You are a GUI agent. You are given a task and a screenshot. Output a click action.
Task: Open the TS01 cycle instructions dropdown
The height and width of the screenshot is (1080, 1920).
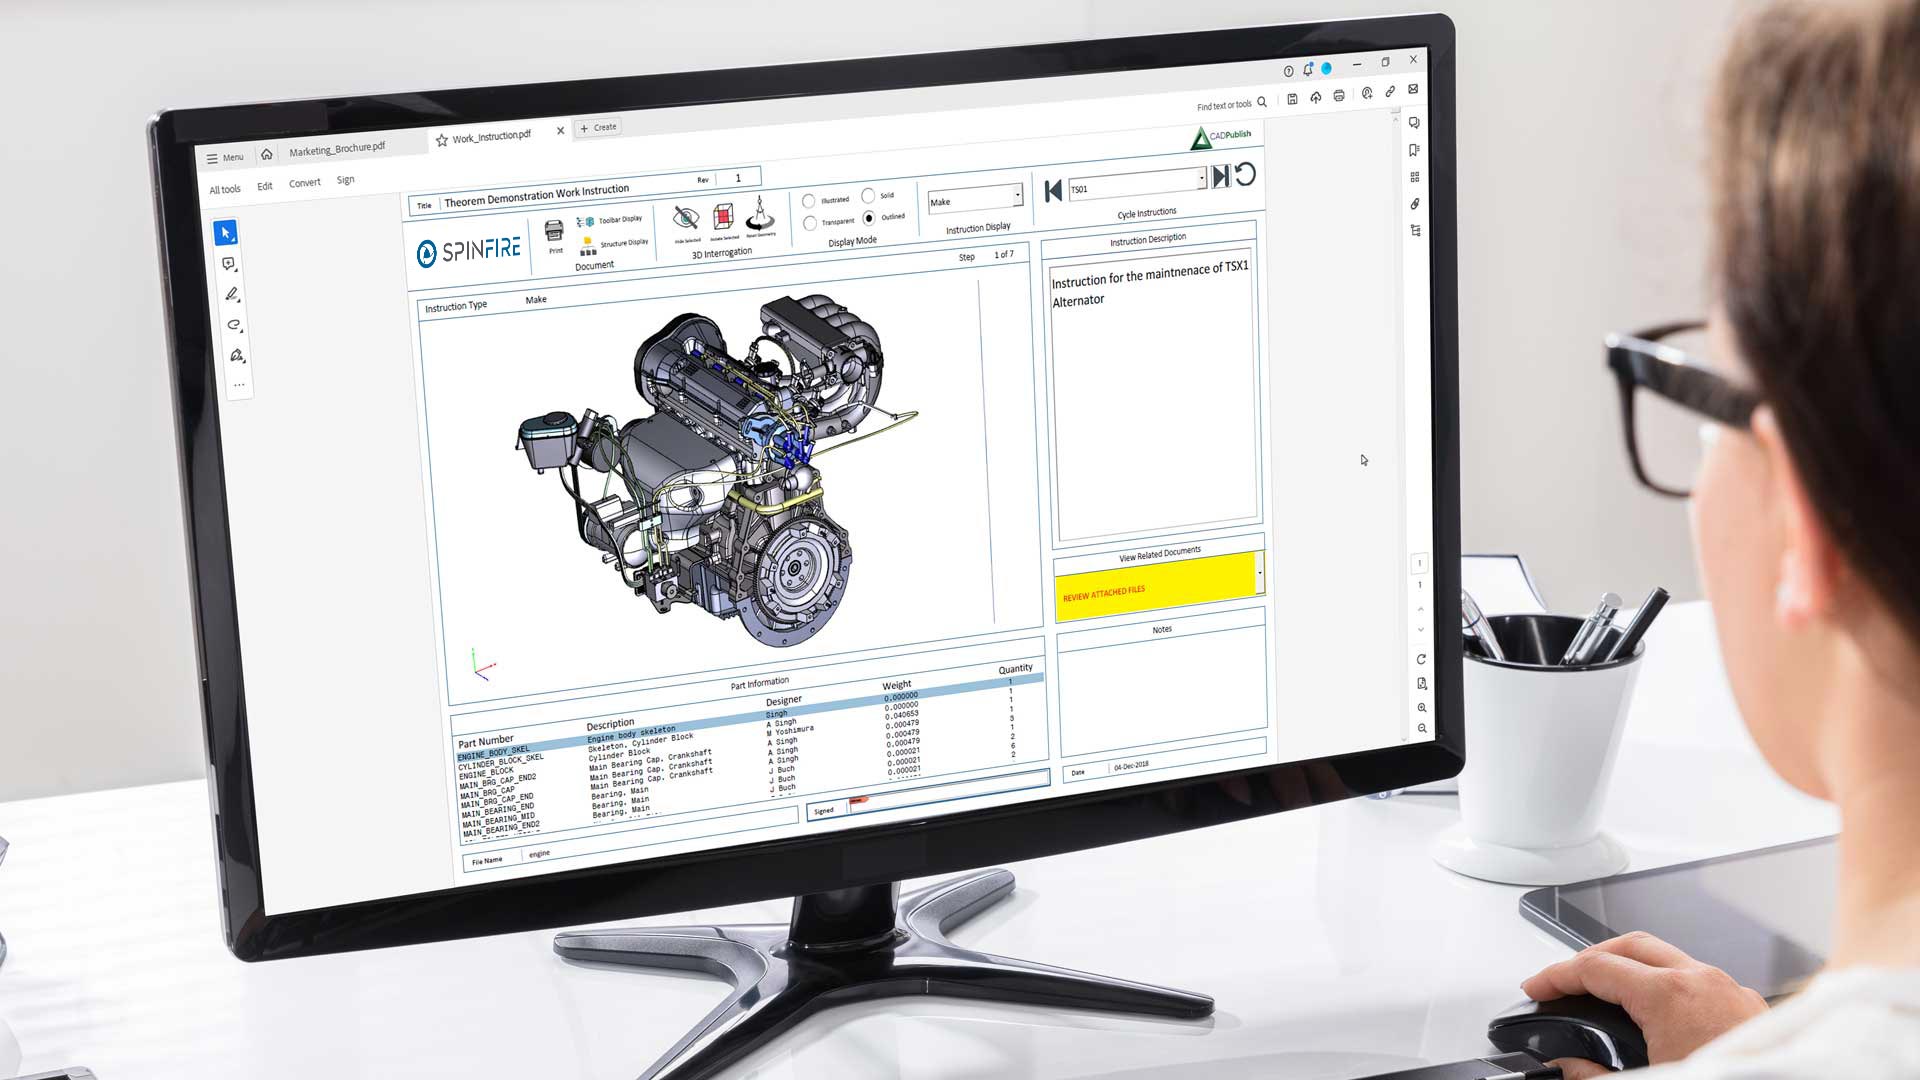coord(1201,179)
